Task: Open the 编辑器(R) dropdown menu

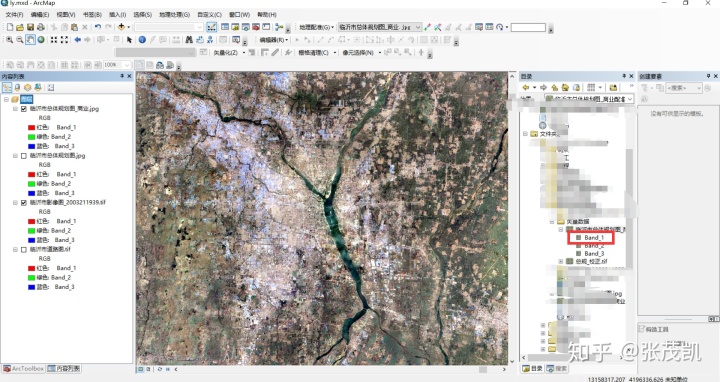Action: [x=274, y=40]
